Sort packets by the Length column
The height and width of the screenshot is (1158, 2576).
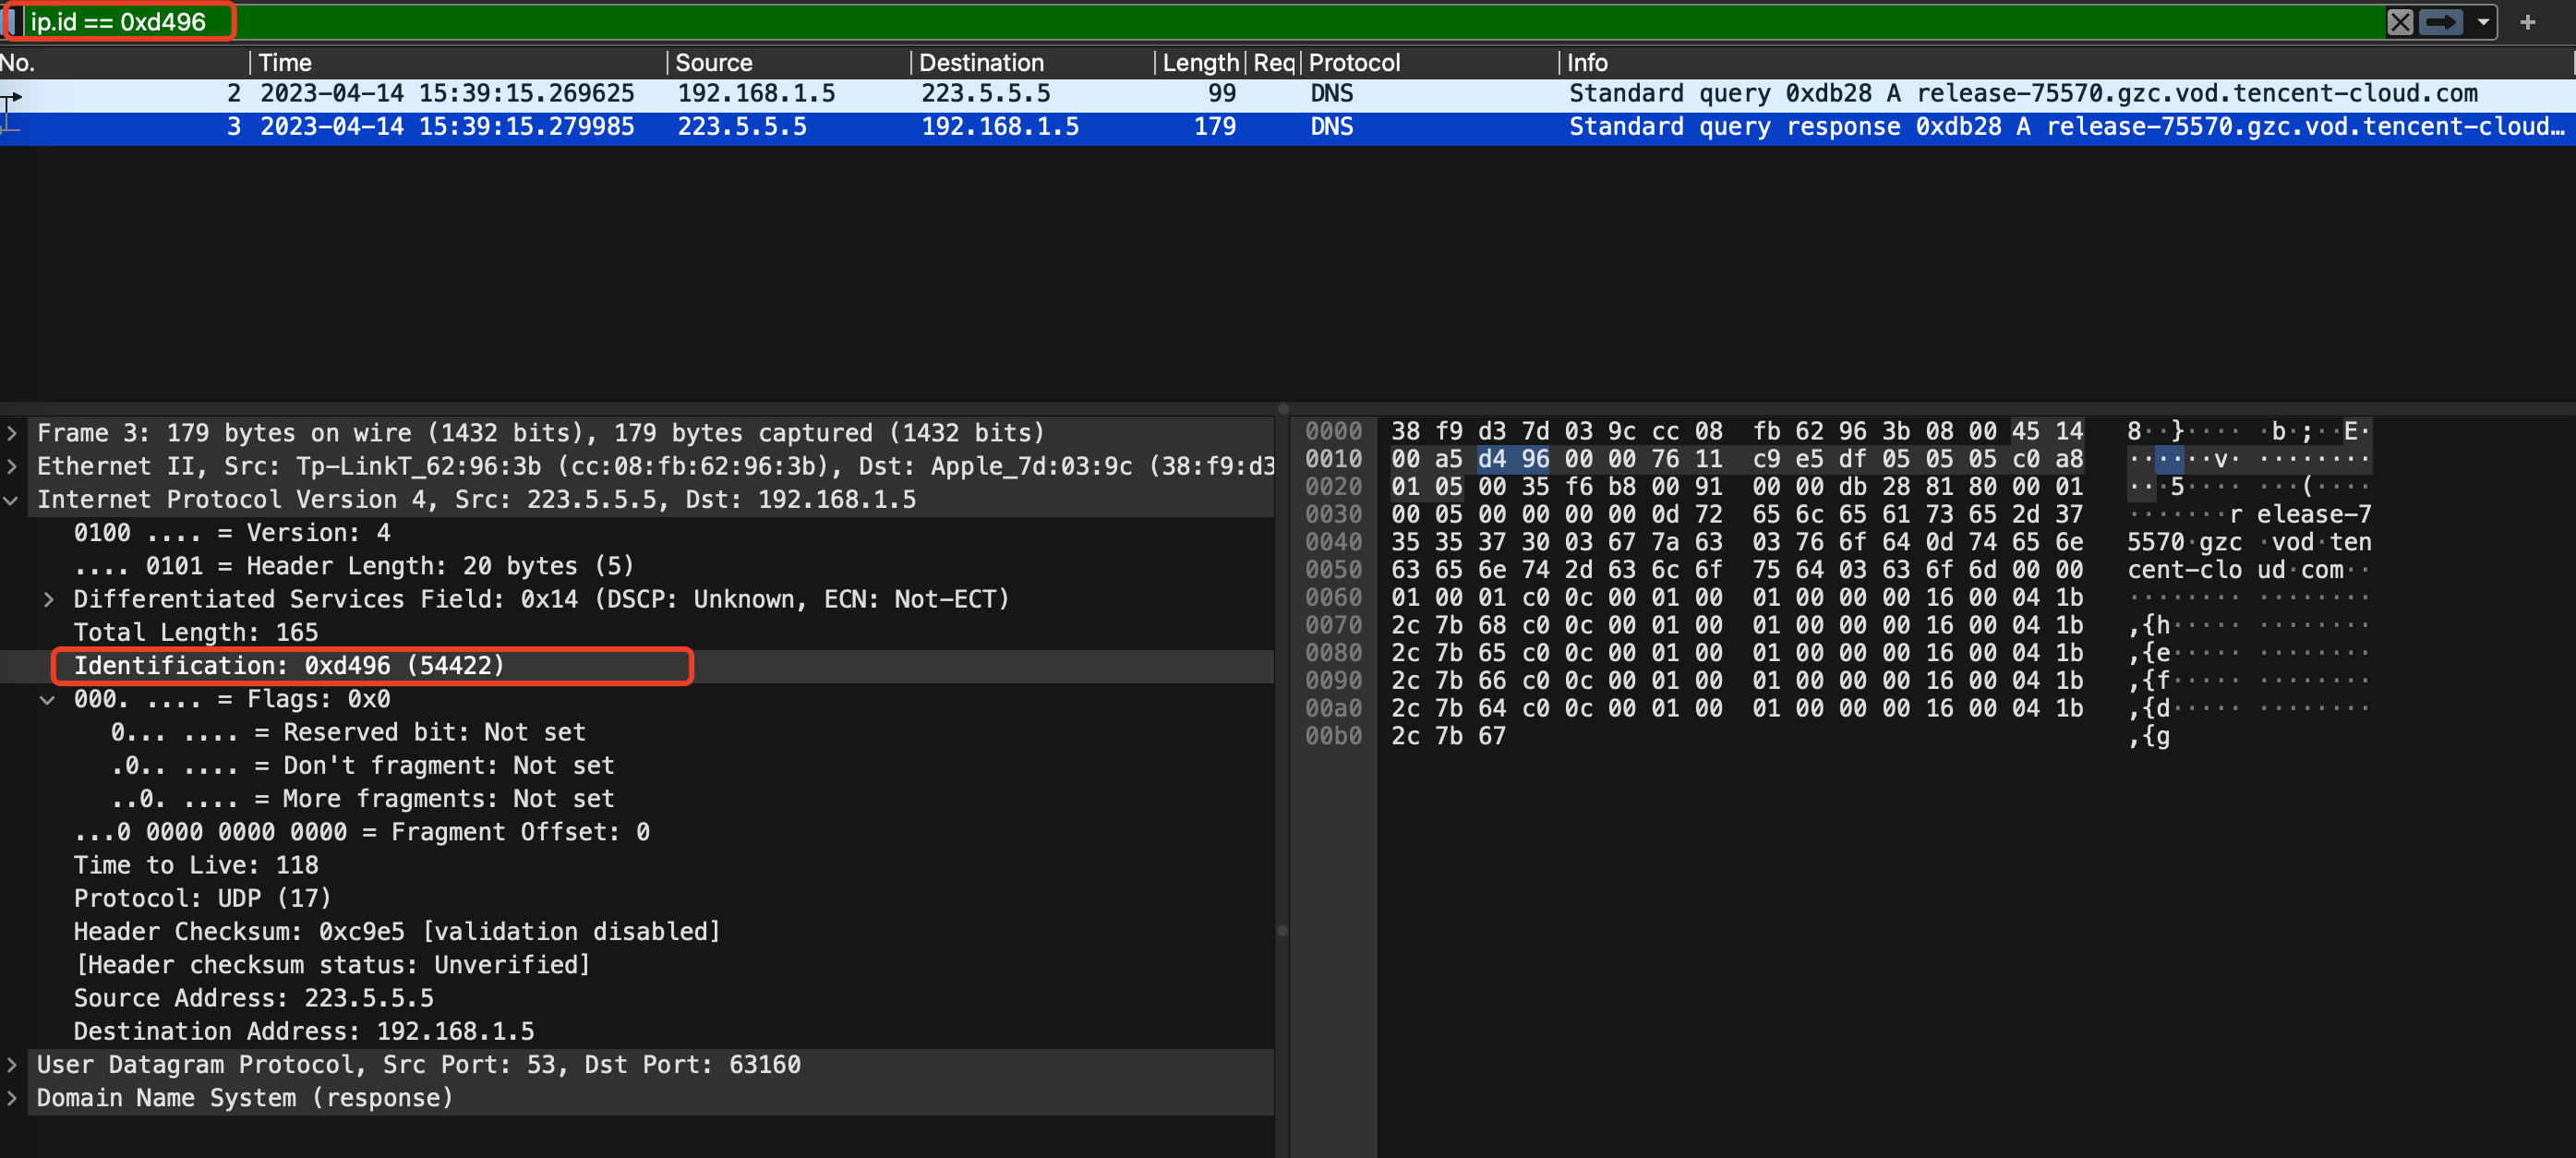1200,63
